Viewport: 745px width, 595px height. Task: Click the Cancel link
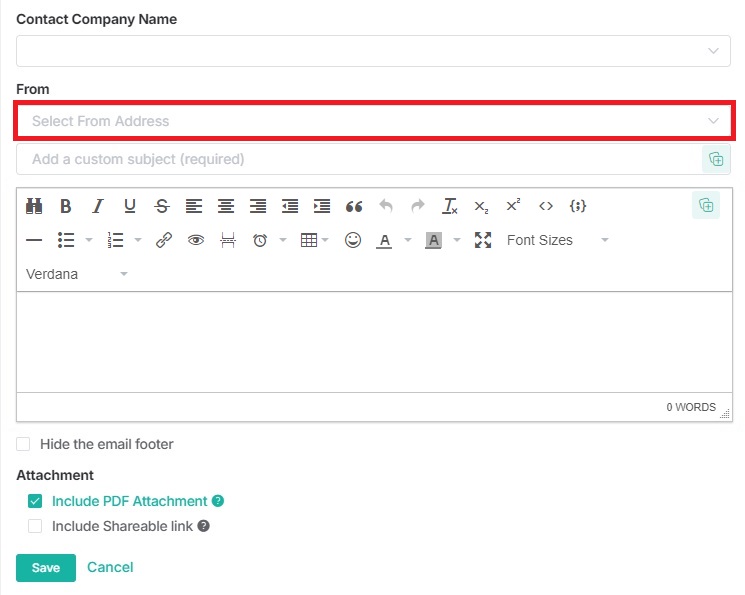pos(110,567)
